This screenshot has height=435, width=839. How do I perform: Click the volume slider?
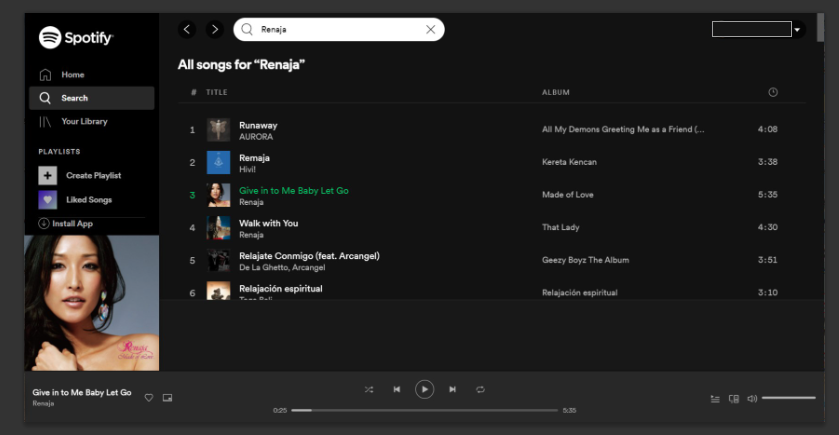(789, 398)
